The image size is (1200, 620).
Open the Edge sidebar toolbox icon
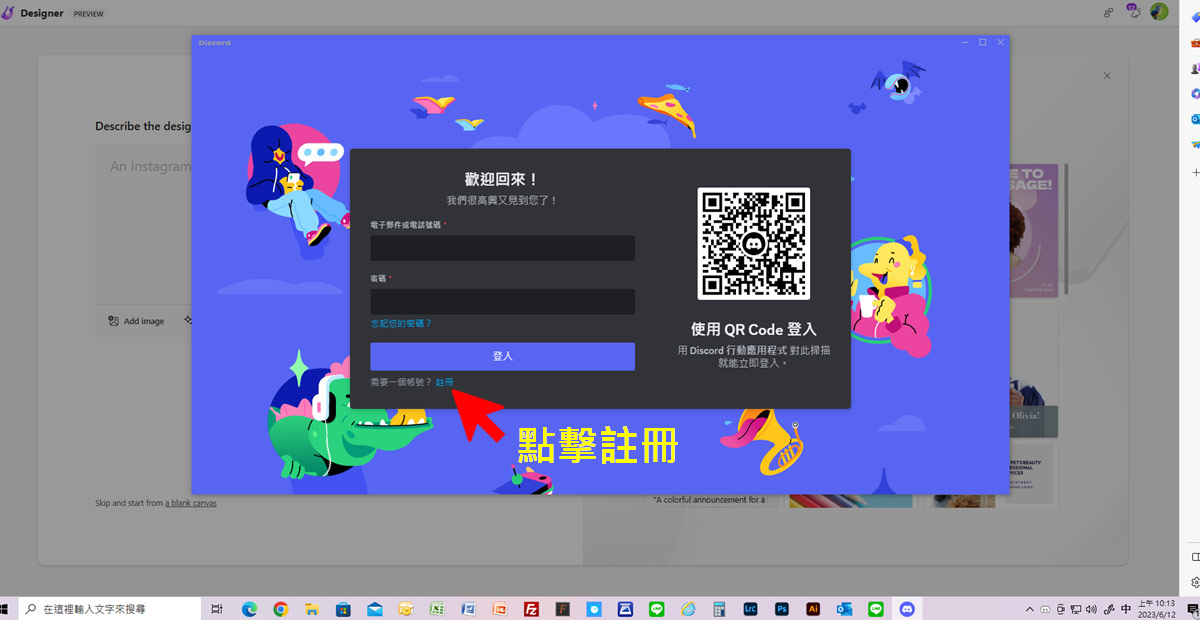pyautogui.click(x=1195, y=42)
